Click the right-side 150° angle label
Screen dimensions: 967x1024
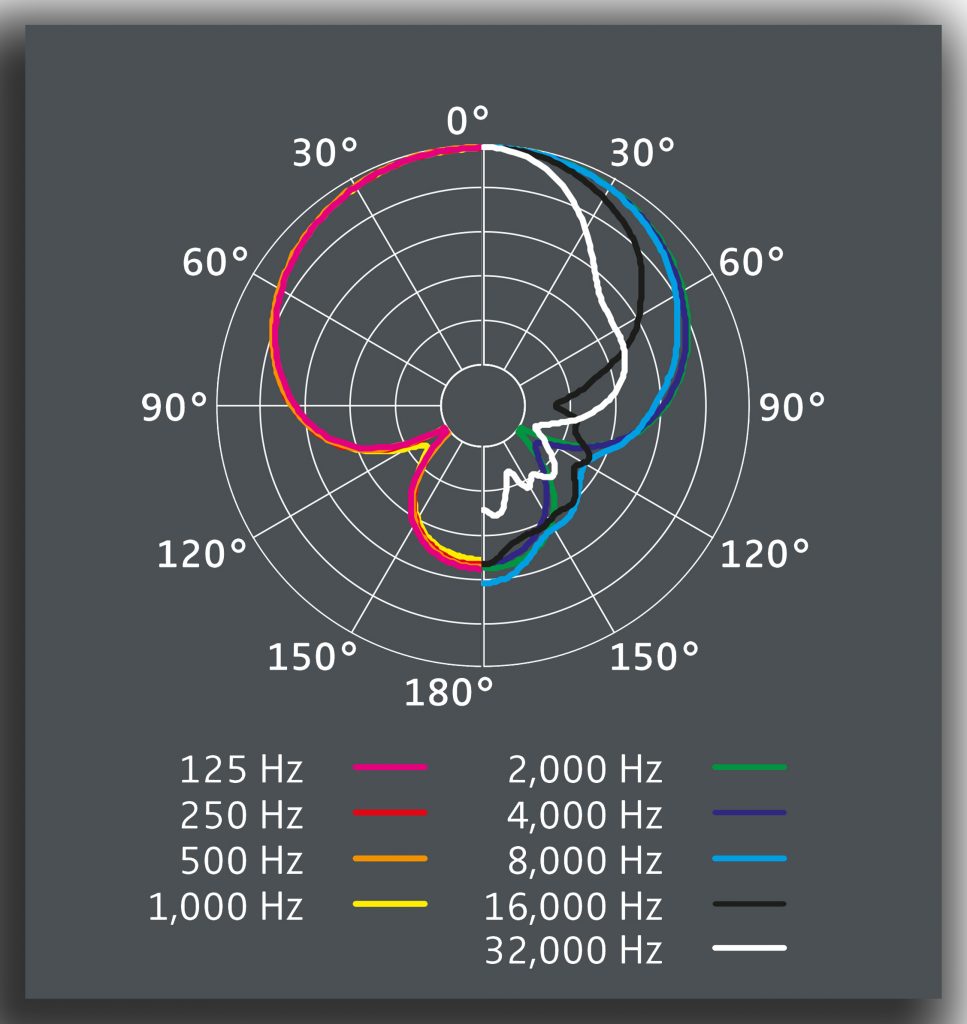click(654, 656)
